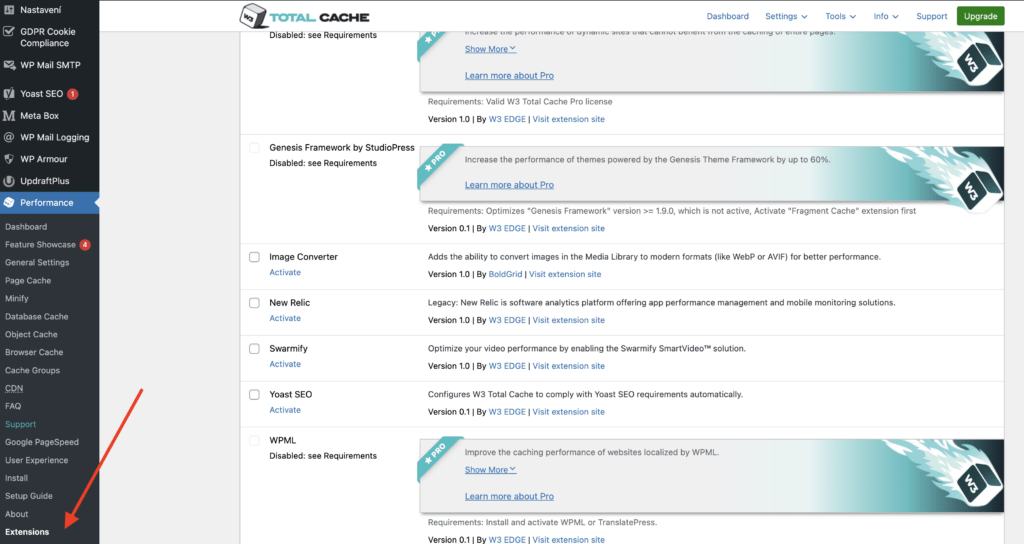Go to Browser Cache settings
This screenshot has width=1024, height=544.
(x=34, y=352)
